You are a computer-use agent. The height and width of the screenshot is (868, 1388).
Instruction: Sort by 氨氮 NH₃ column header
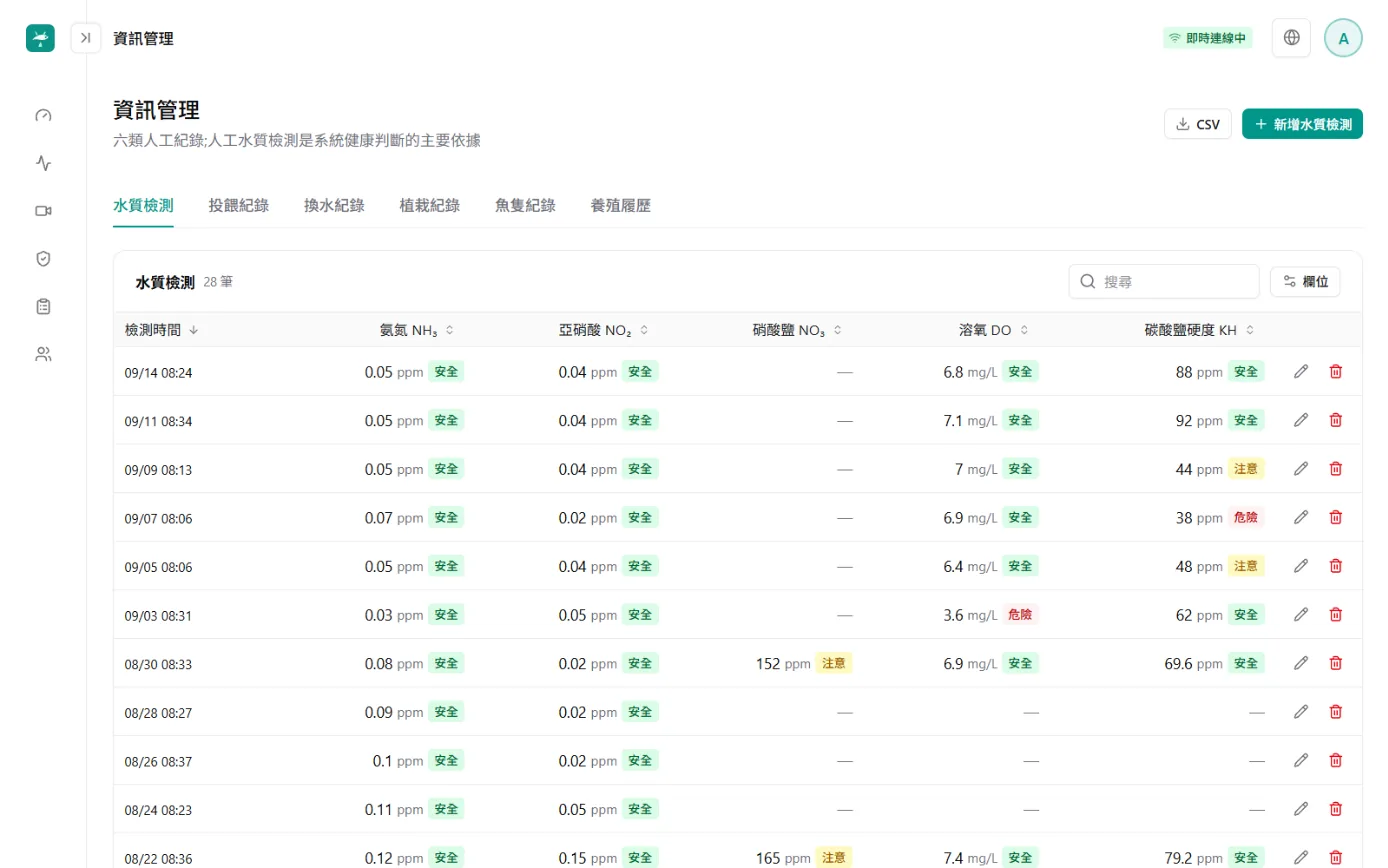click(417, 330)
